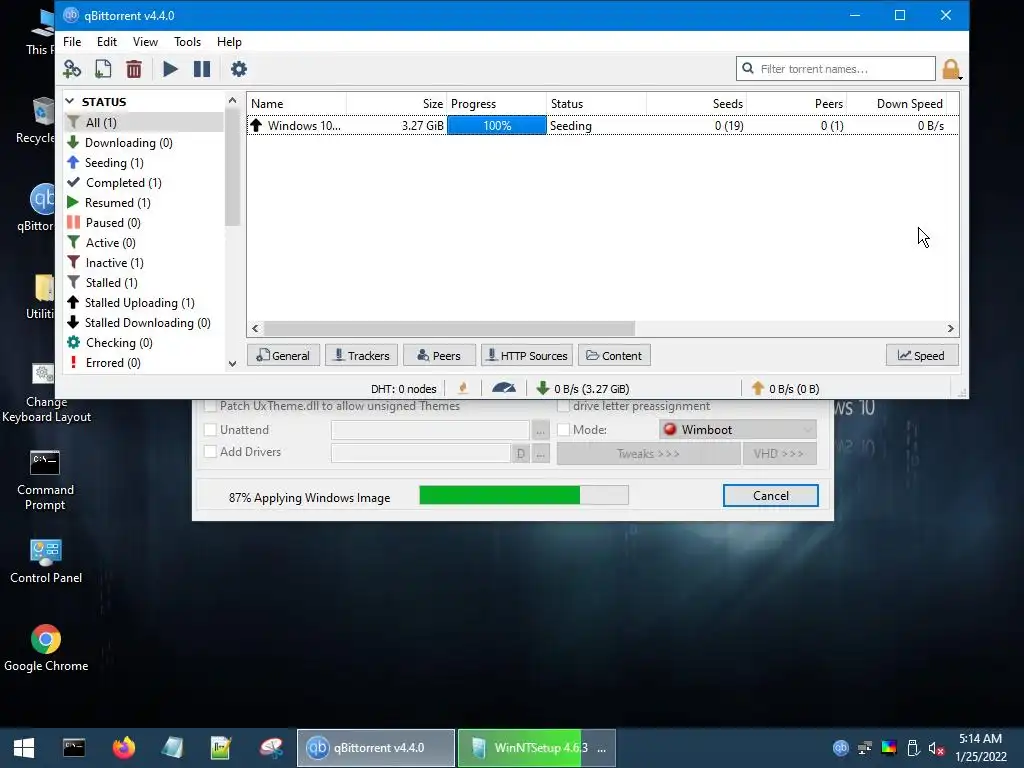Open the View menu
Screen dimensions: 1024x768
[x=145, y=42]
